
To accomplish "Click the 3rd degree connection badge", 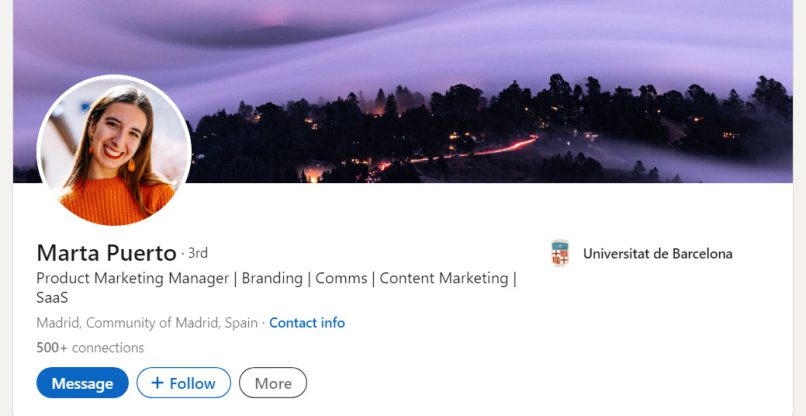I will [198, 253].
